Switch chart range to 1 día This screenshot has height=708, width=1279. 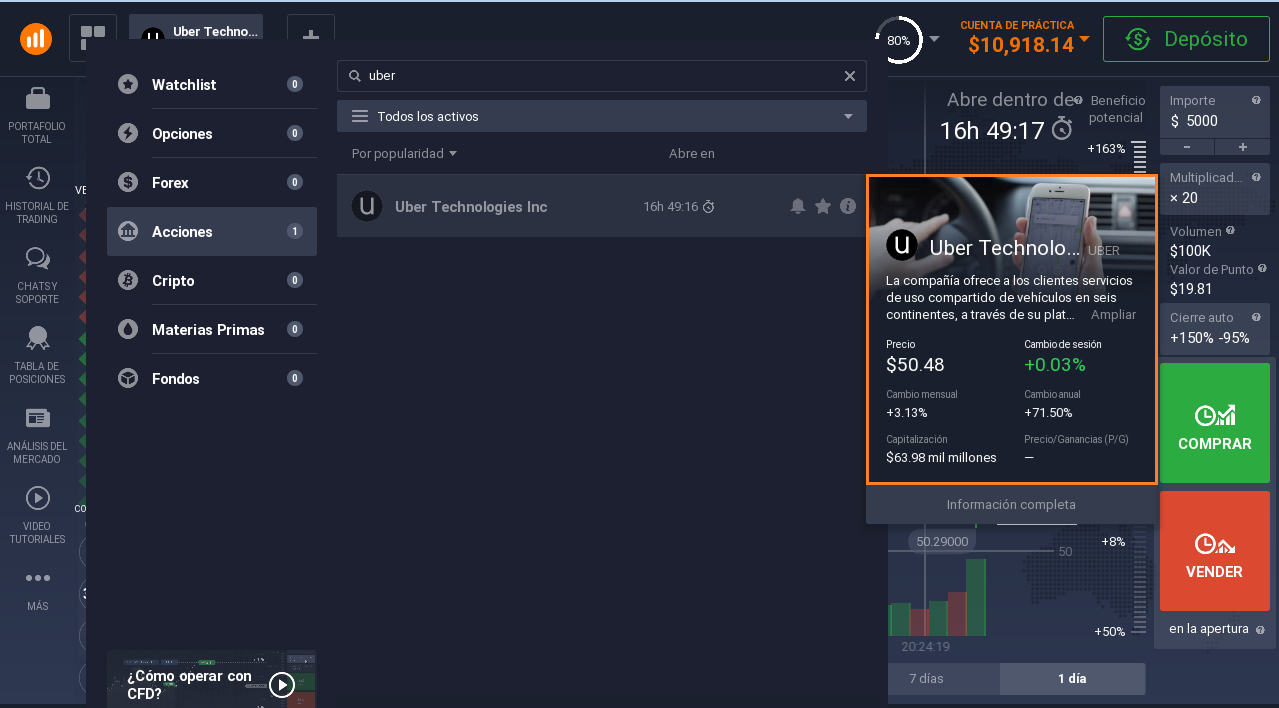pyautogui.click(x=1072, y=678)
